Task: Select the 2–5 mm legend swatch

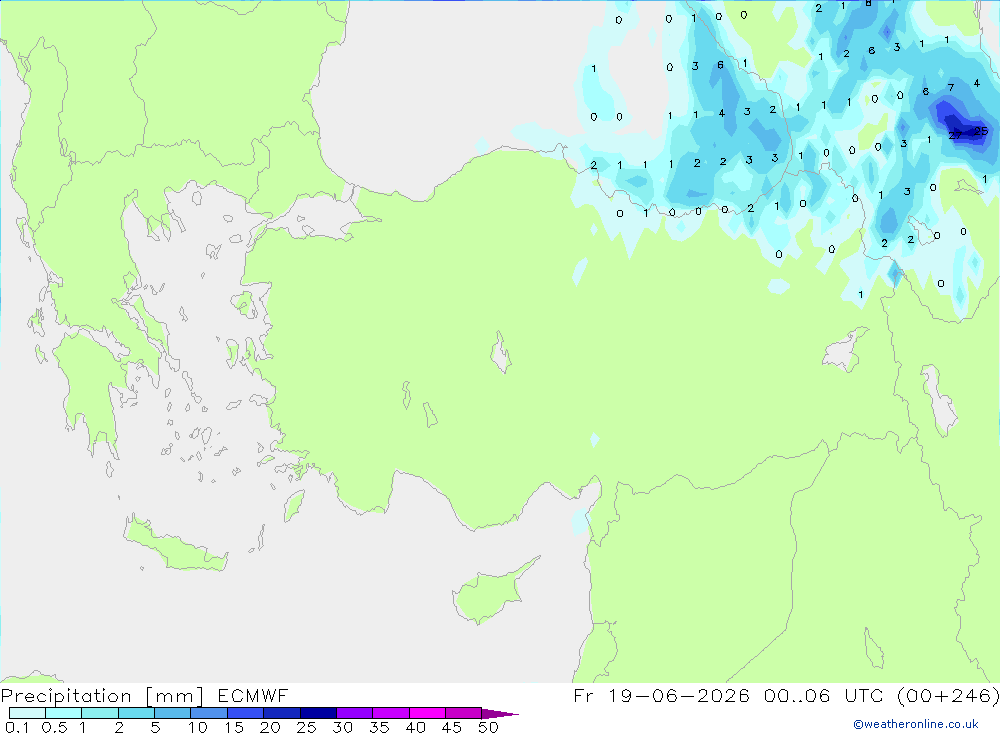Action: click(136, 713)
